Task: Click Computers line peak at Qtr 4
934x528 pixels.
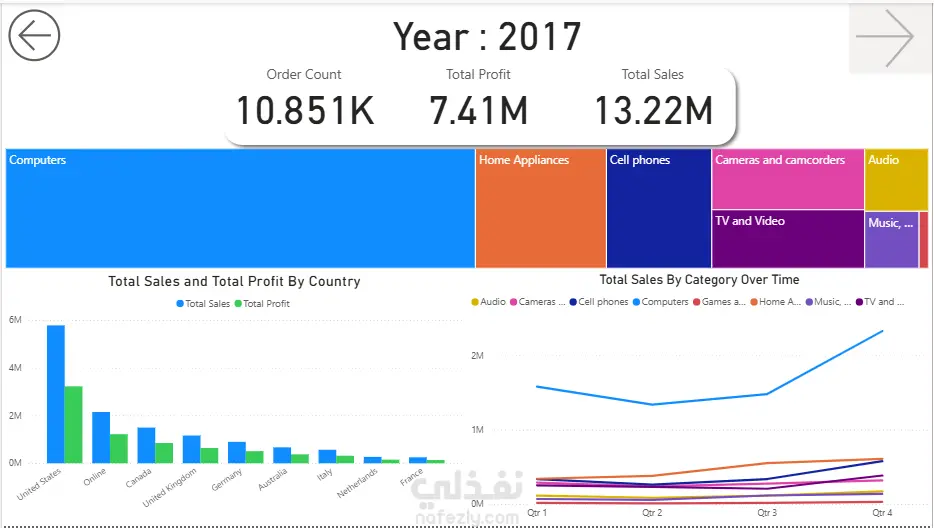Action: [x=882, y=331]
